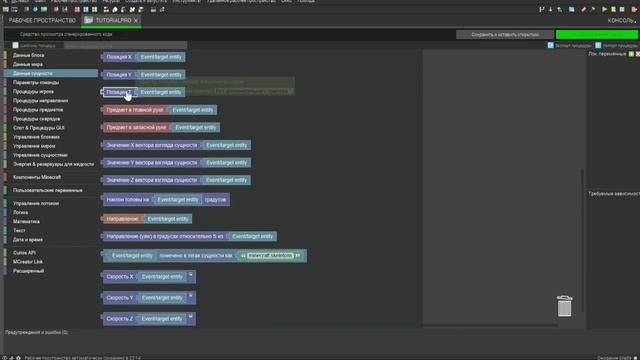Click the orange export mod icon
The image size is (640, 360).
(x=634, y=9)
